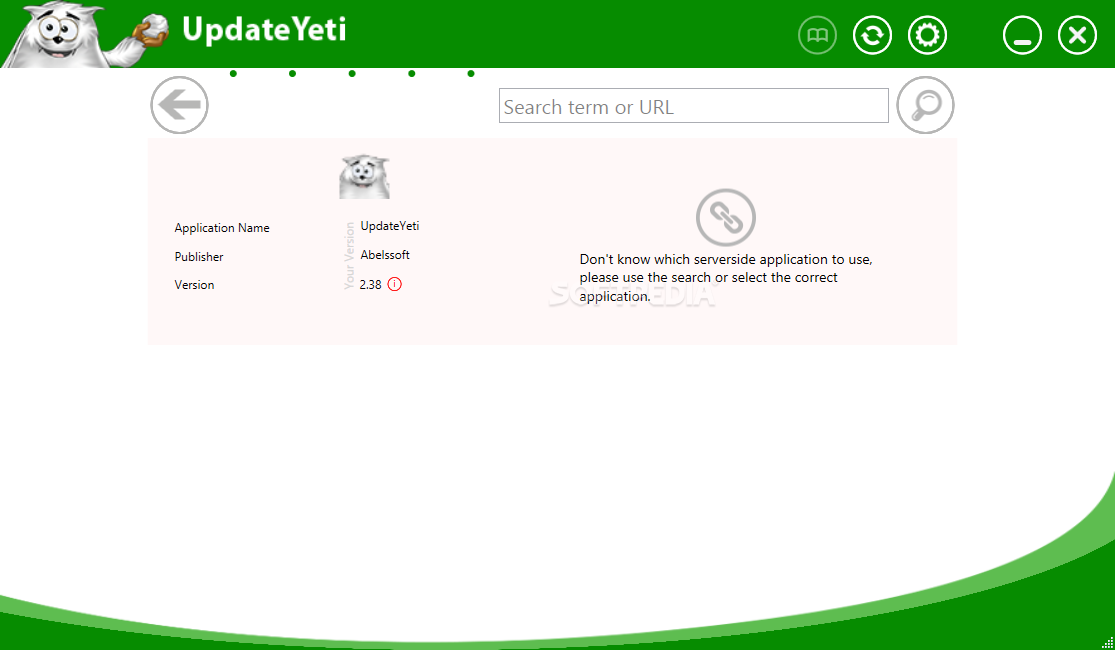Viewport: 1115px width, 650px height.
Task: Click the window resize grip
Action: [x=1106, y=642]
